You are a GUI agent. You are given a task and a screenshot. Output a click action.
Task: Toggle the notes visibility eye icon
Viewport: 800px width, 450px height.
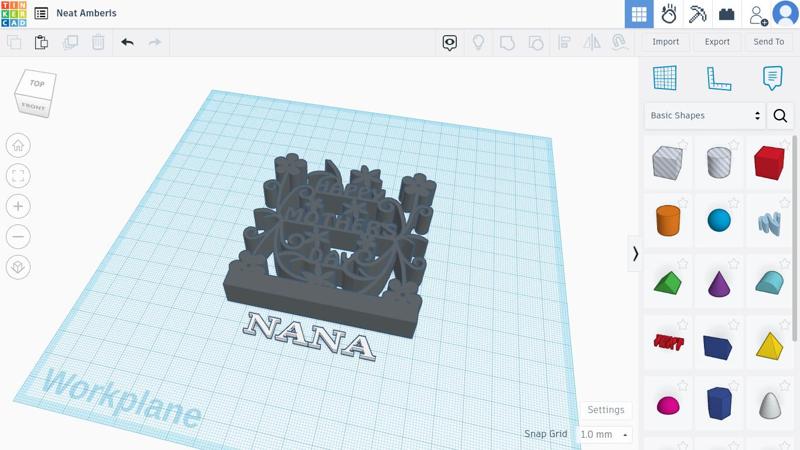(449, 43)
